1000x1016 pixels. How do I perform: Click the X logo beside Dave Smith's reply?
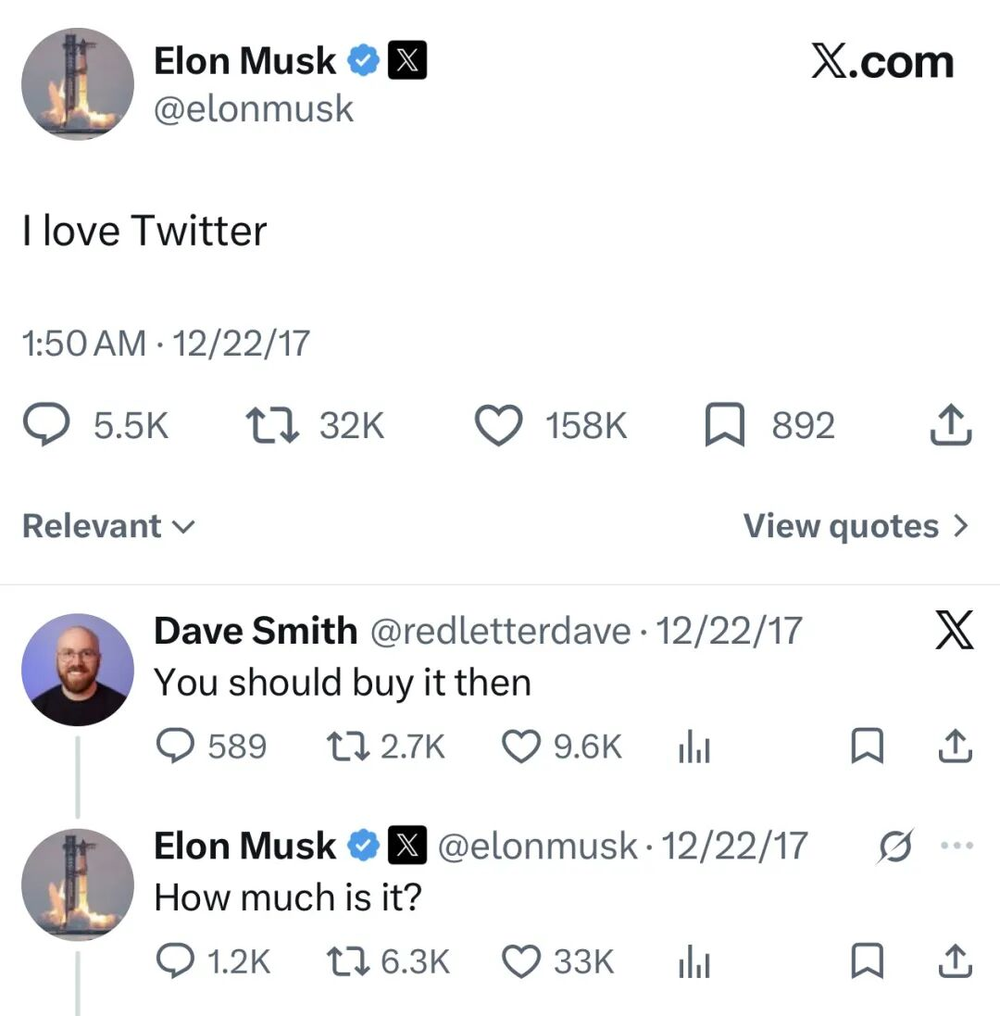pyautogui.click(x=954, y=630)
